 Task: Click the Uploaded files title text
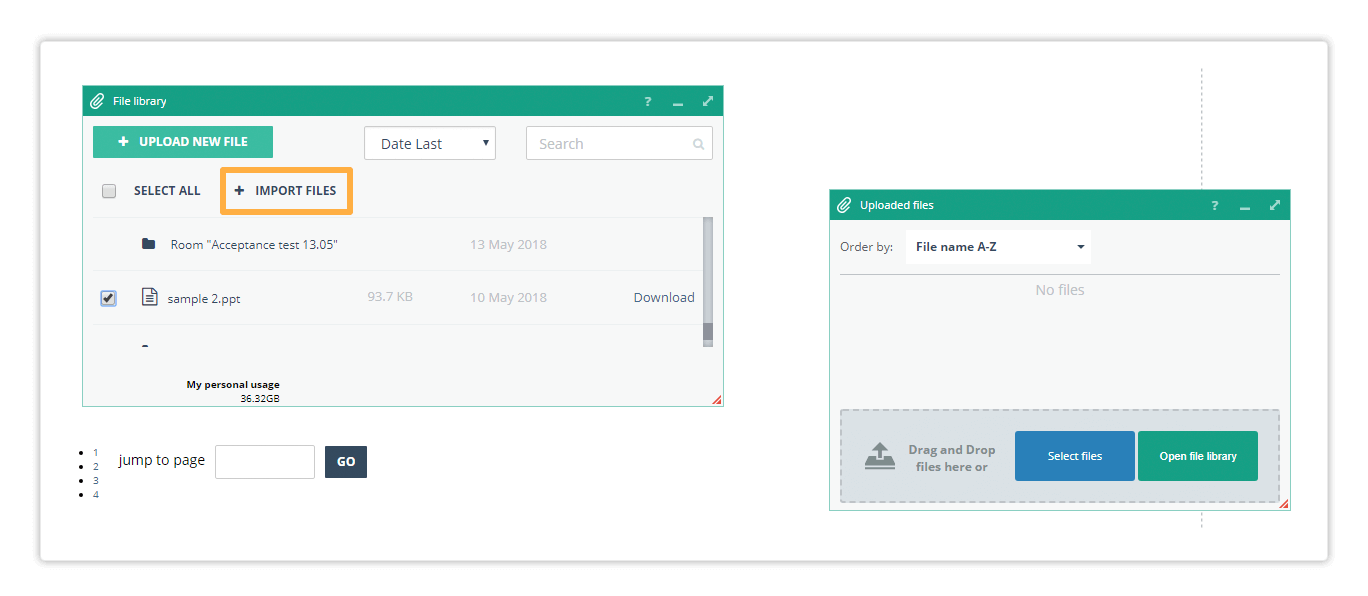pos(897,205)
